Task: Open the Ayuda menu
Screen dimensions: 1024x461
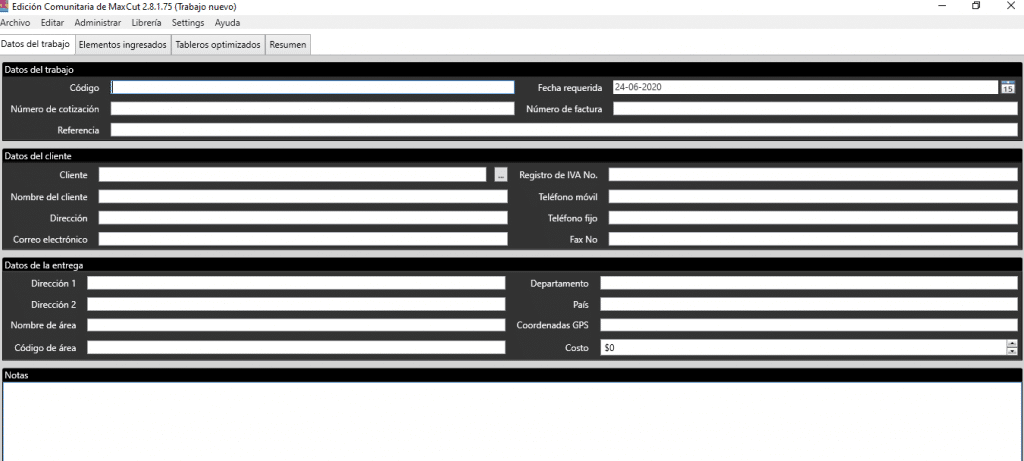Action: pos(227,23)
